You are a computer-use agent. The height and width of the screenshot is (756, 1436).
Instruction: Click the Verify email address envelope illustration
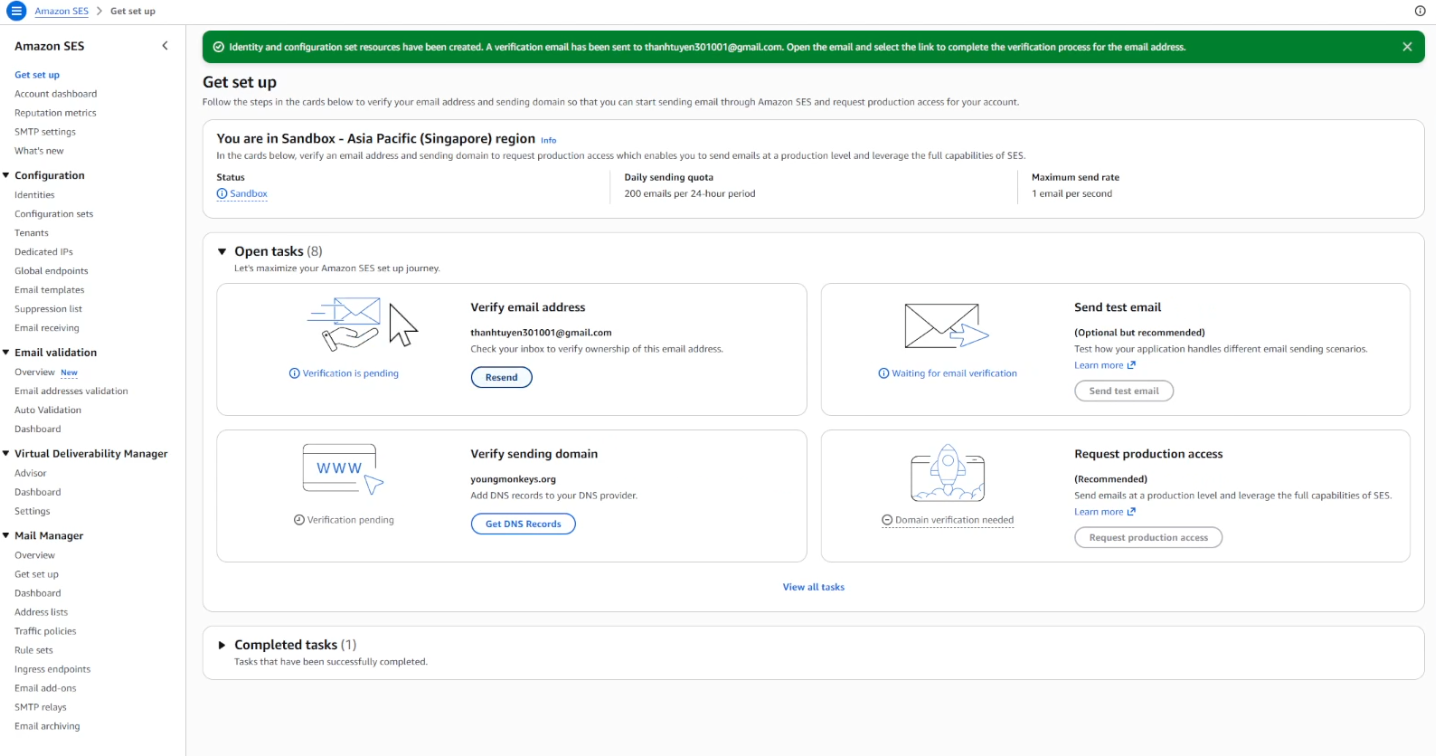(362, 322)
